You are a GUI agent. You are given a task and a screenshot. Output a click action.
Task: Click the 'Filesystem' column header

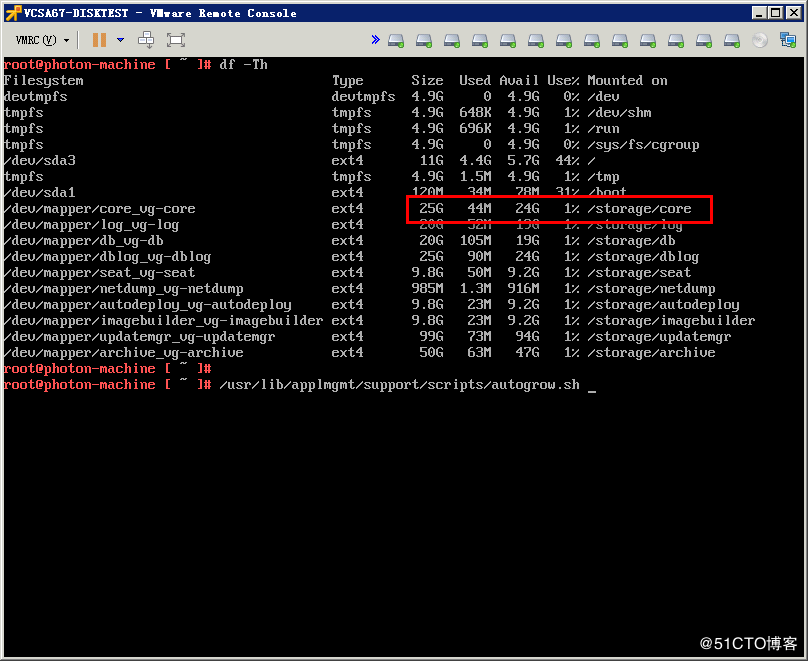(x=43, y=81)
